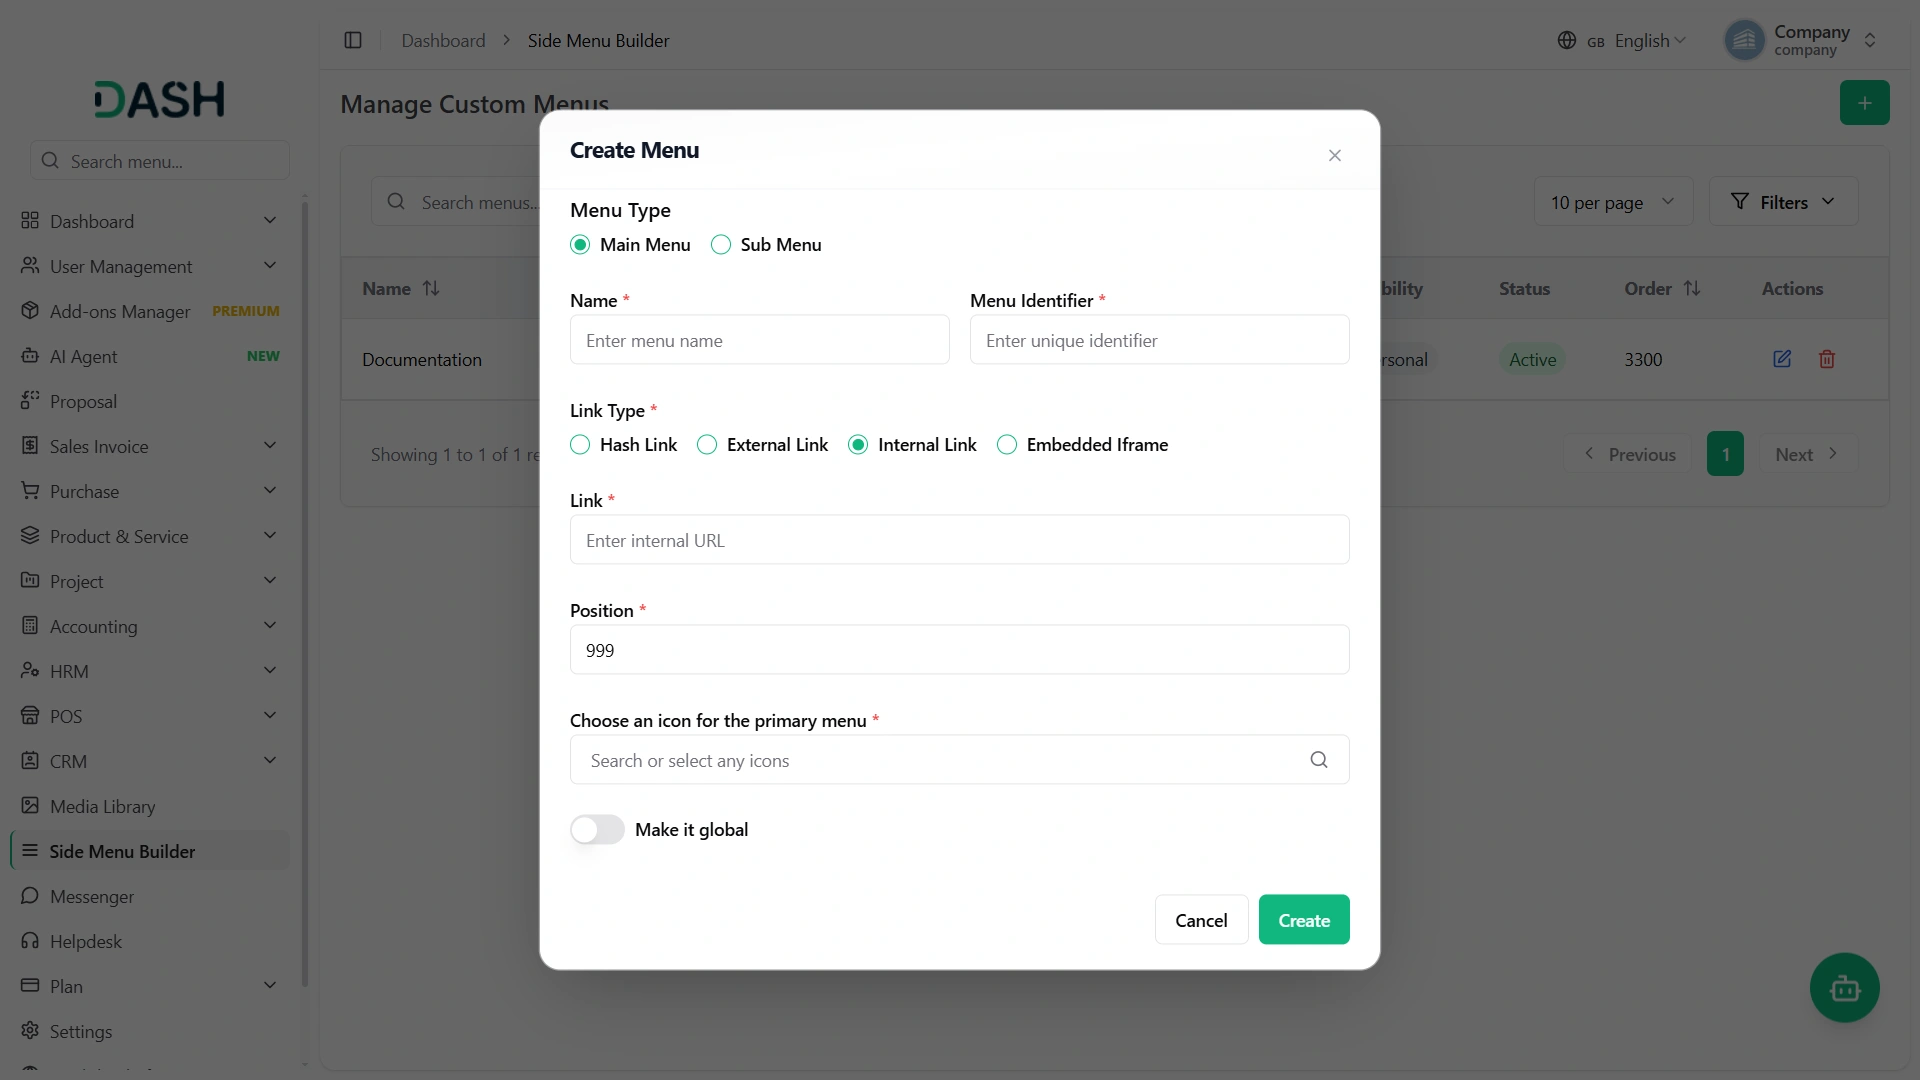The image size is (1920, 1080).
Task: Select the Sub Menu radio option
Action: (x=721, y=245)
